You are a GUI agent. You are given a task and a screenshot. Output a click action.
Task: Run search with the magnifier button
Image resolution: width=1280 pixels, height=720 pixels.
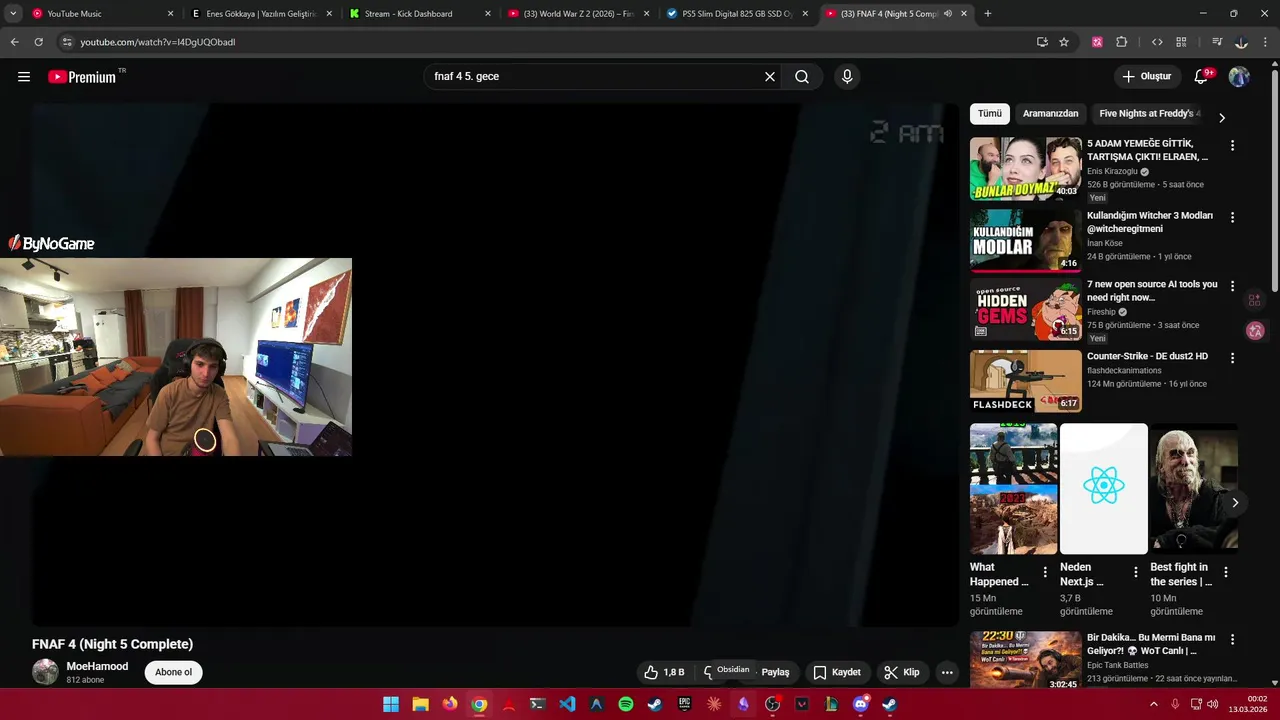(802, 77)
